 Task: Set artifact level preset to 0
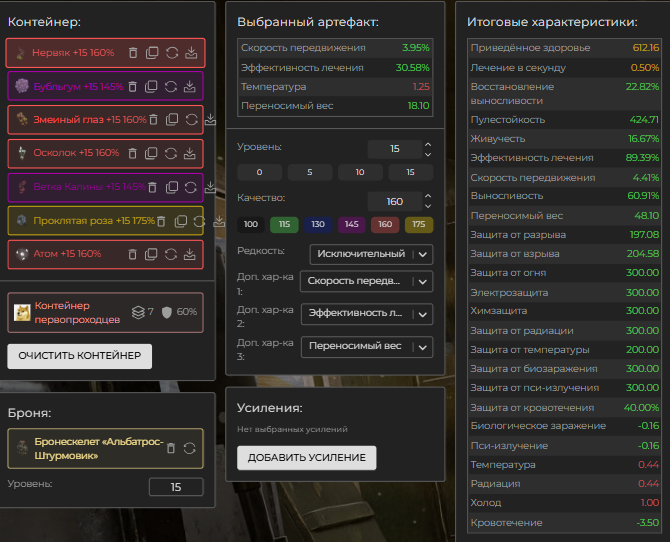point(259,172)
